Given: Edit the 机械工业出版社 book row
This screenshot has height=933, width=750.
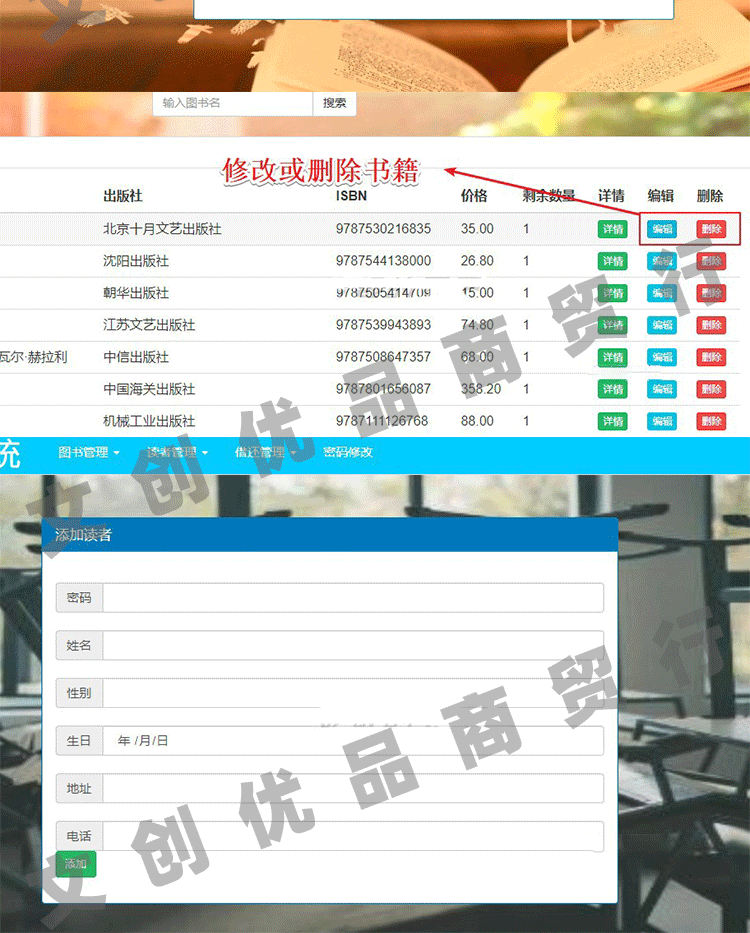Looking at the screenshot, I should [662, 421].
